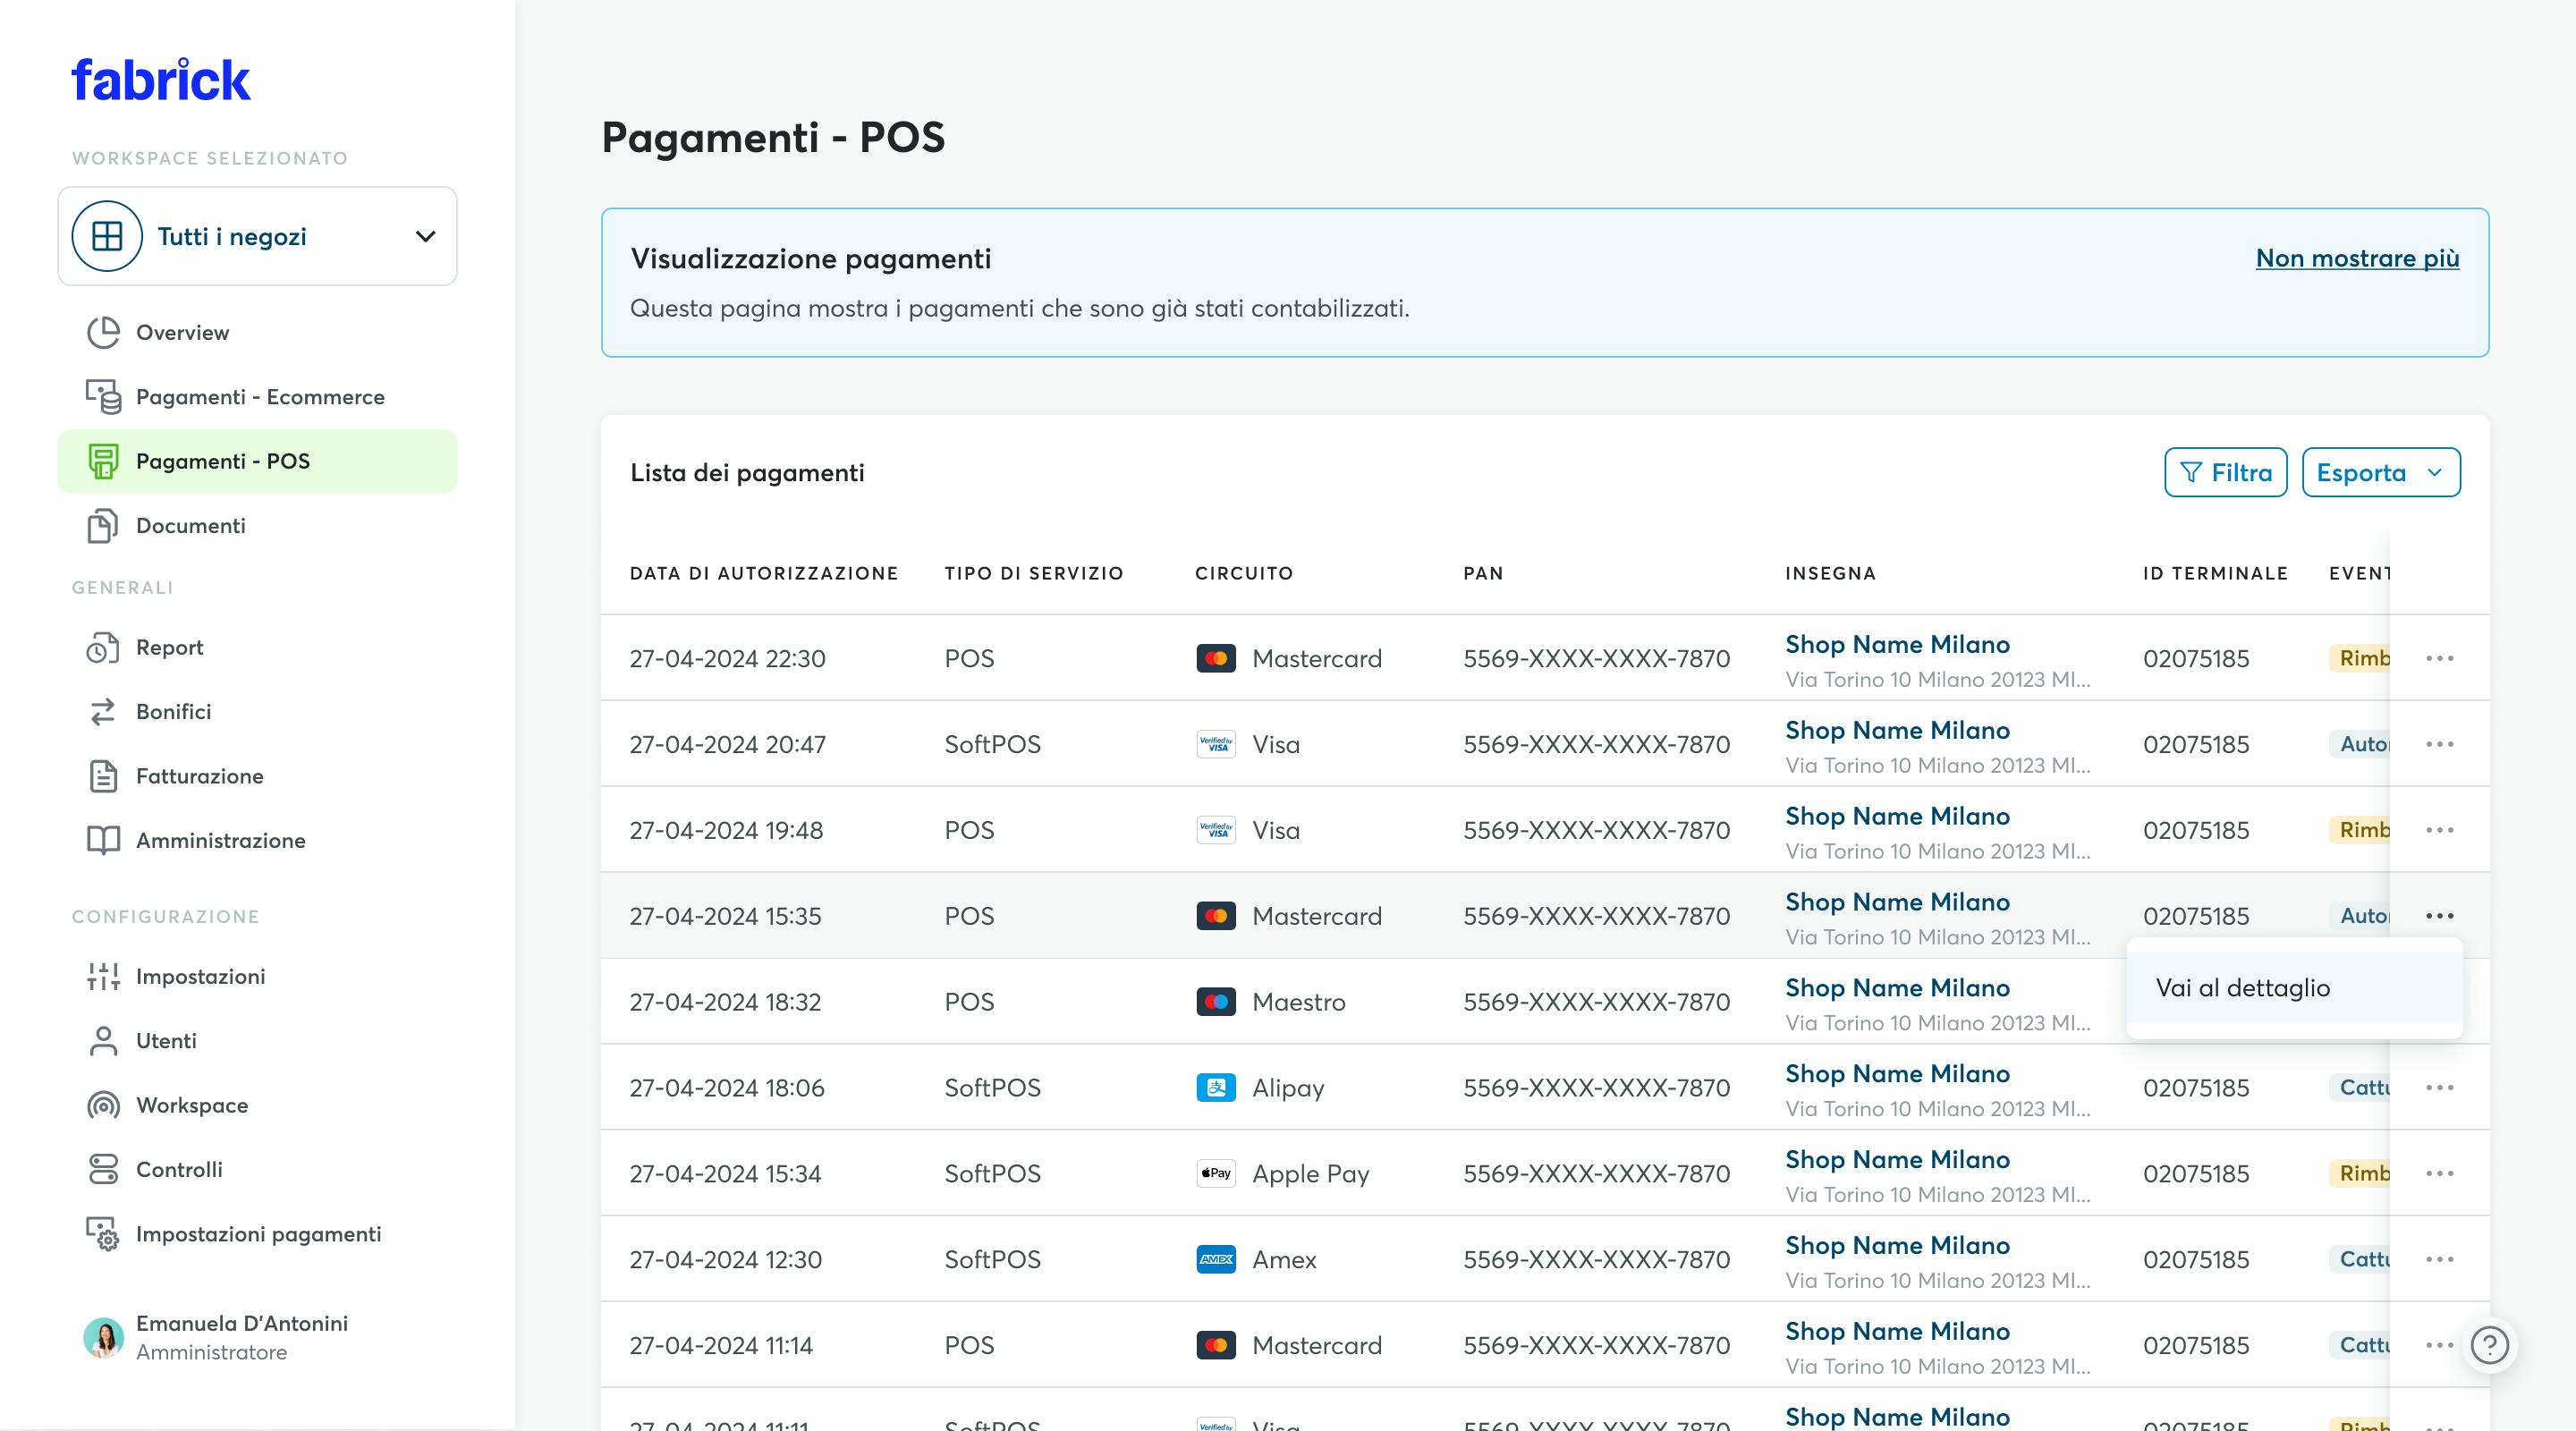Click Shop Name Milano in 22:30 row
This screenshot has width=2576, height=1431.
click(x=1897, y=645)
